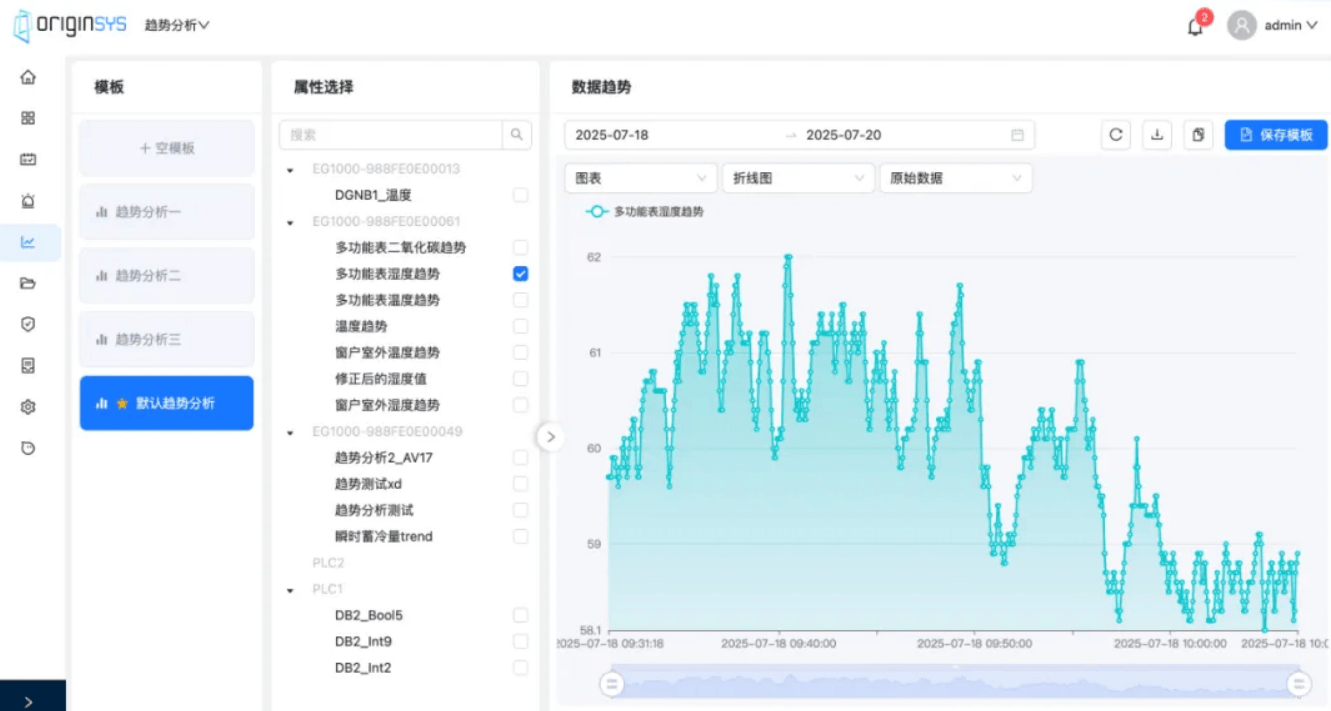The image size is (1331, 711).
Task: Open the 折线图 chart type dropdown
Action: [x=798, y=178]
